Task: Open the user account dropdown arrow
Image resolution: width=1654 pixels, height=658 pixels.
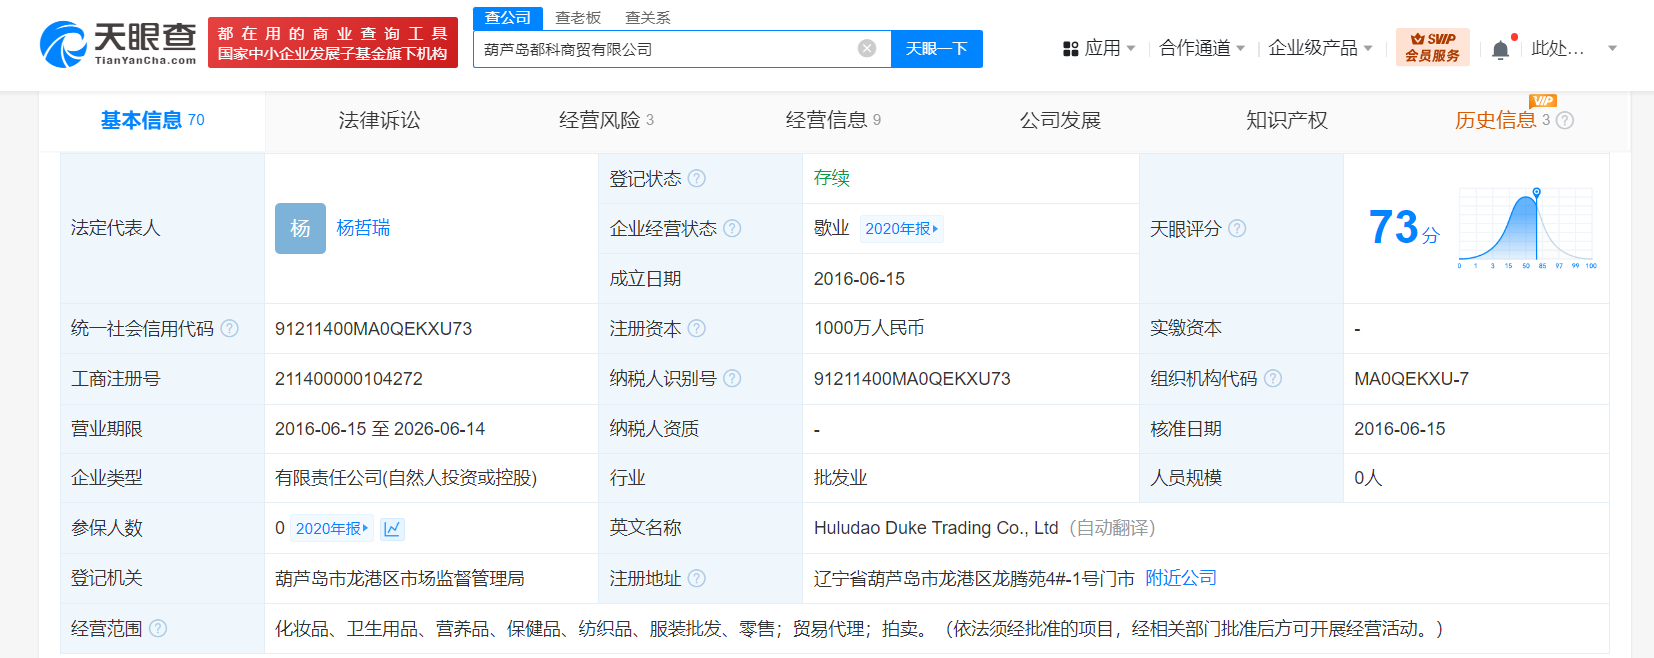Action: [x=1612, y=48]
